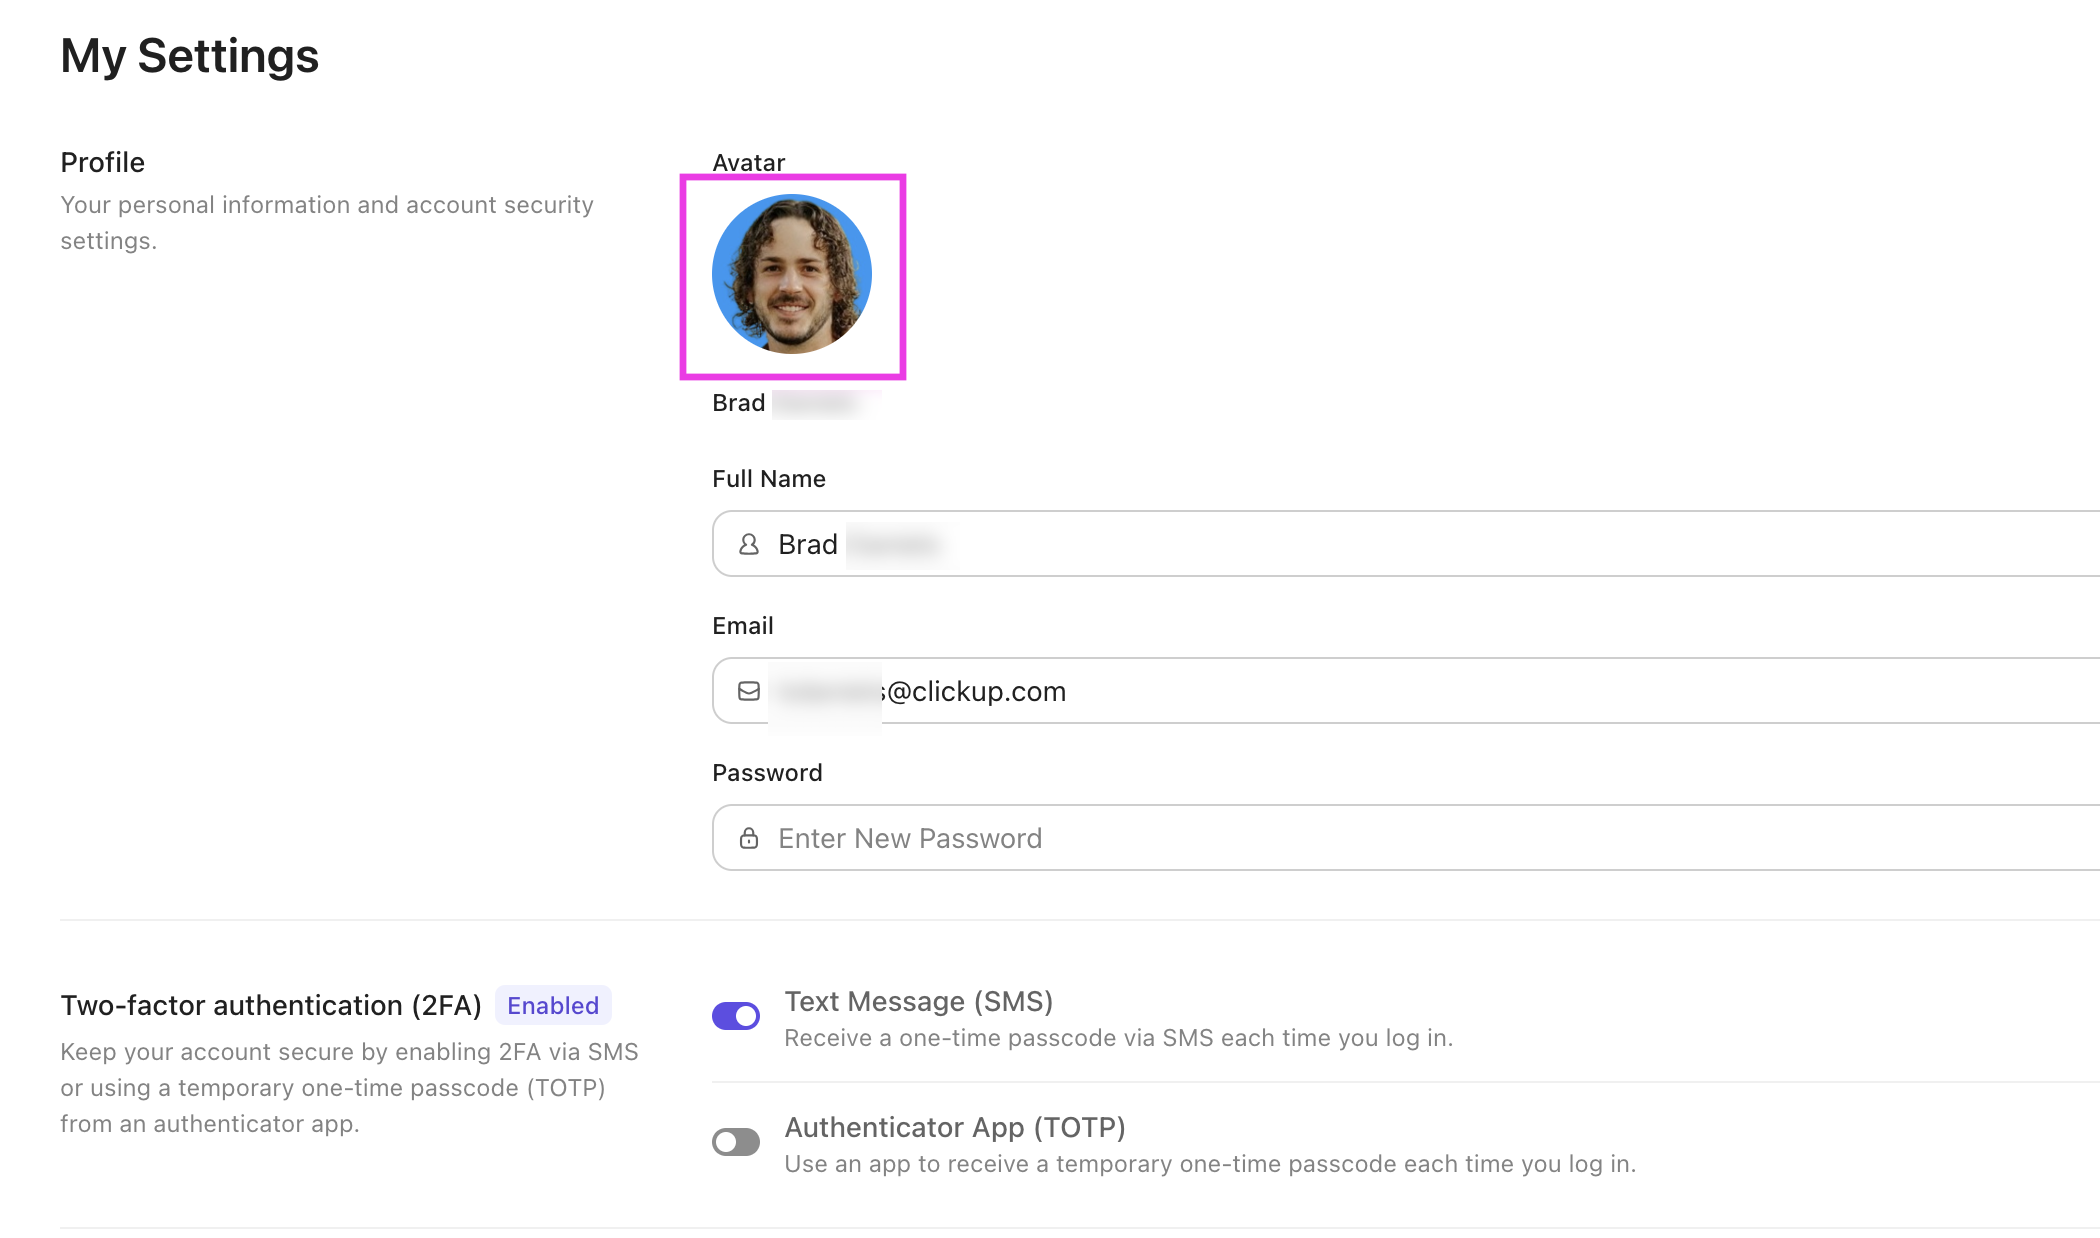Focus the Full Name text field
This screenshot has height=1238, width=2100.
(1400, 544)
